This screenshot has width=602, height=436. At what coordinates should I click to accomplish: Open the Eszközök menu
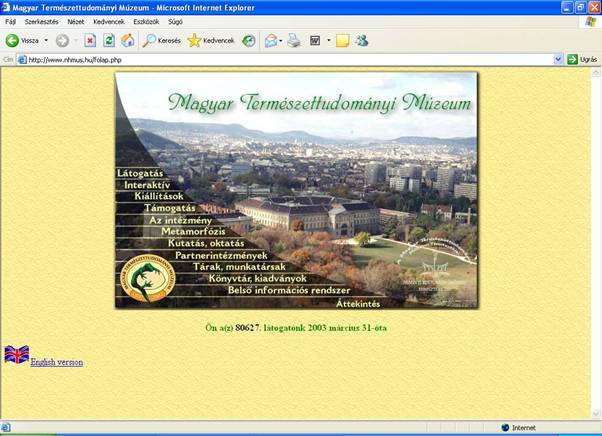[x=146, y=21]
